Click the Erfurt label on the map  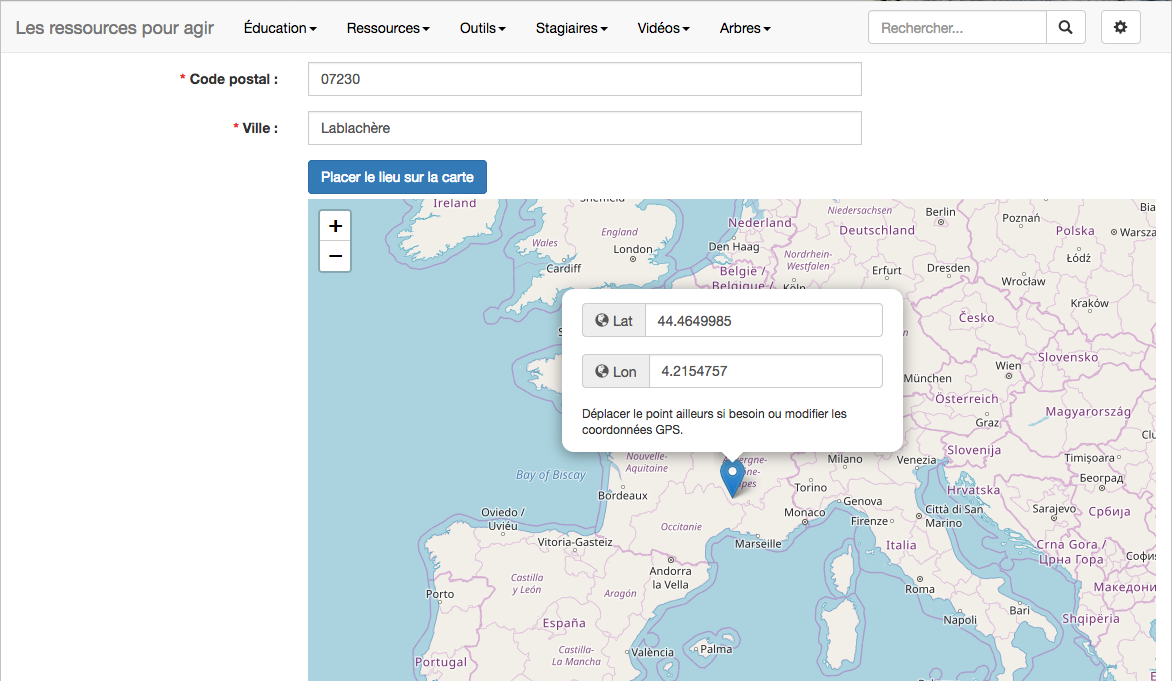click(x=886, y=270)
